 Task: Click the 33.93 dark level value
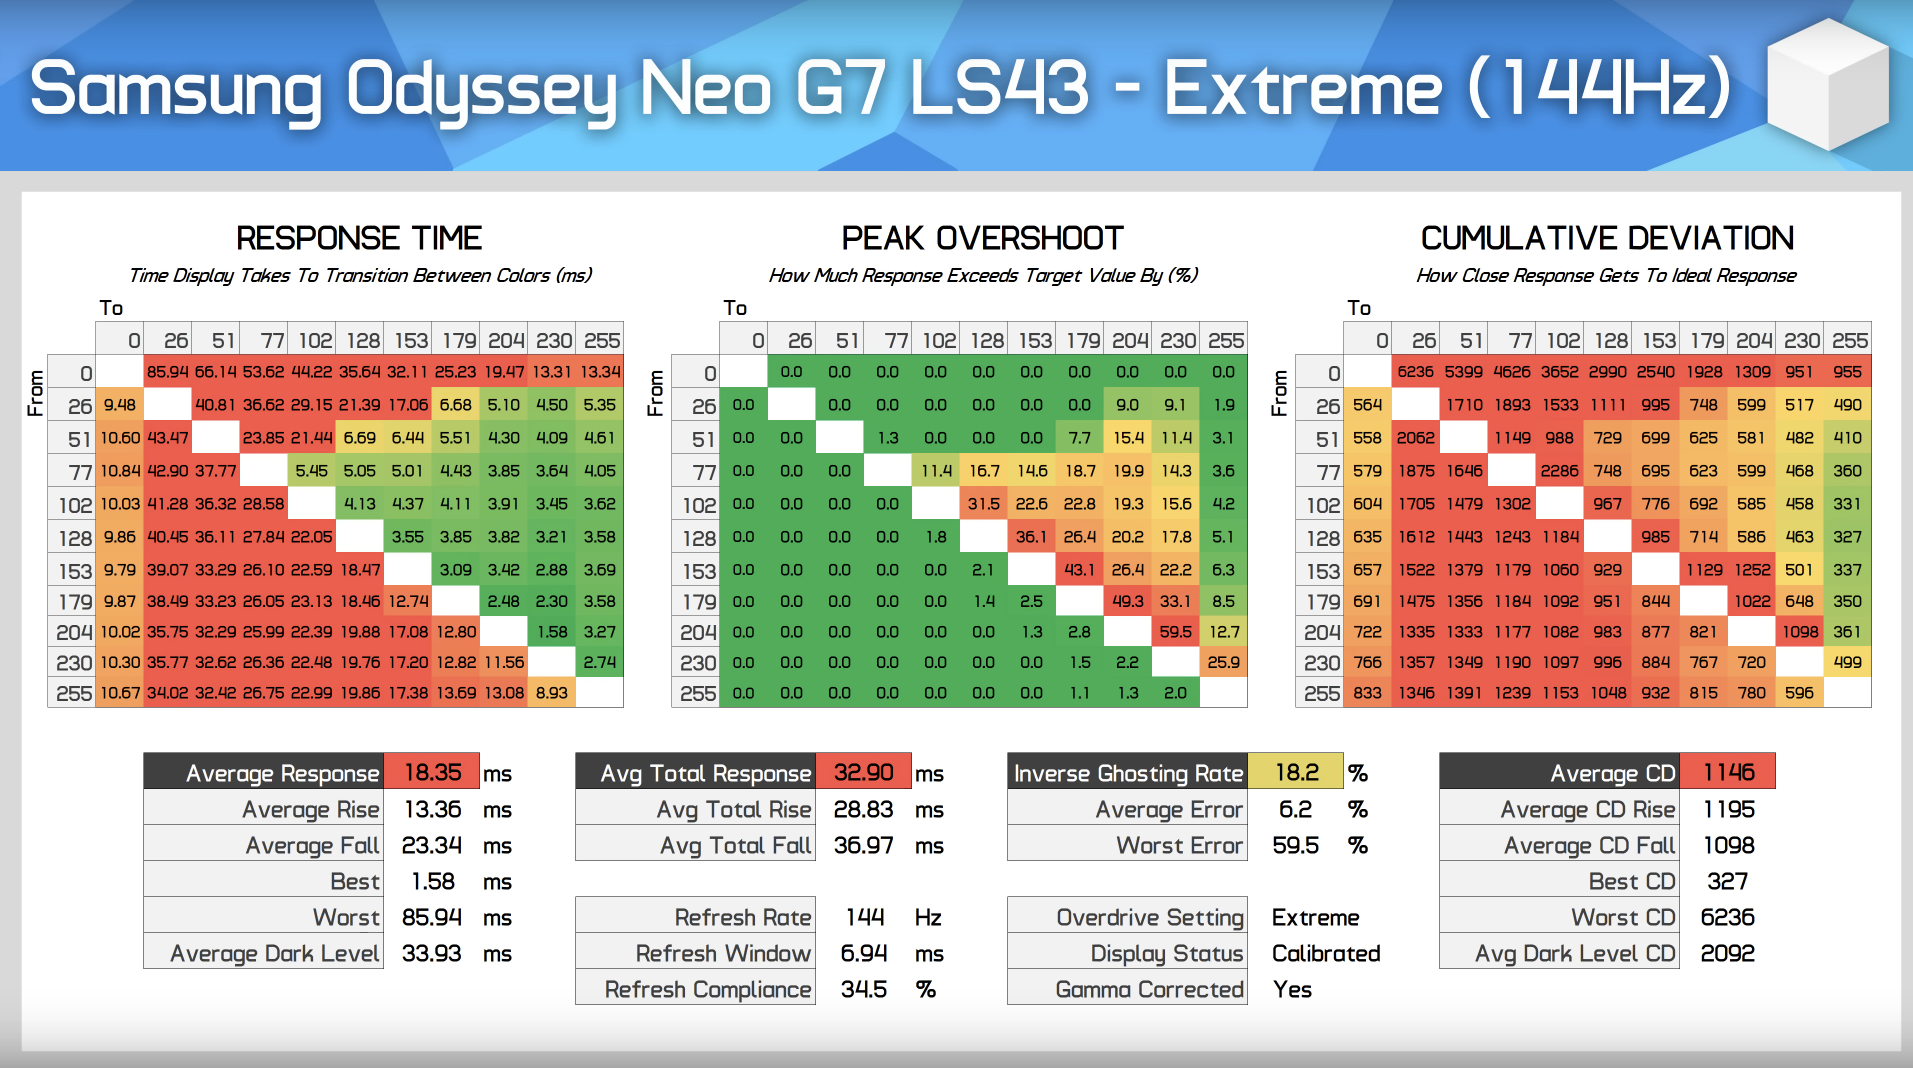coord(432,953)
